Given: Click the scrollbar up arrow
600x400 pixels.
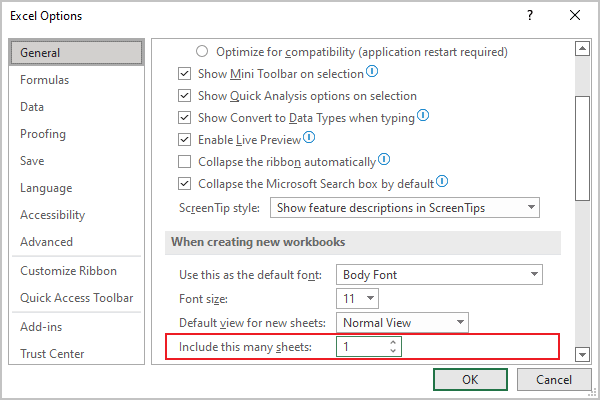Looking at the screenshot, I should point(582,48).
